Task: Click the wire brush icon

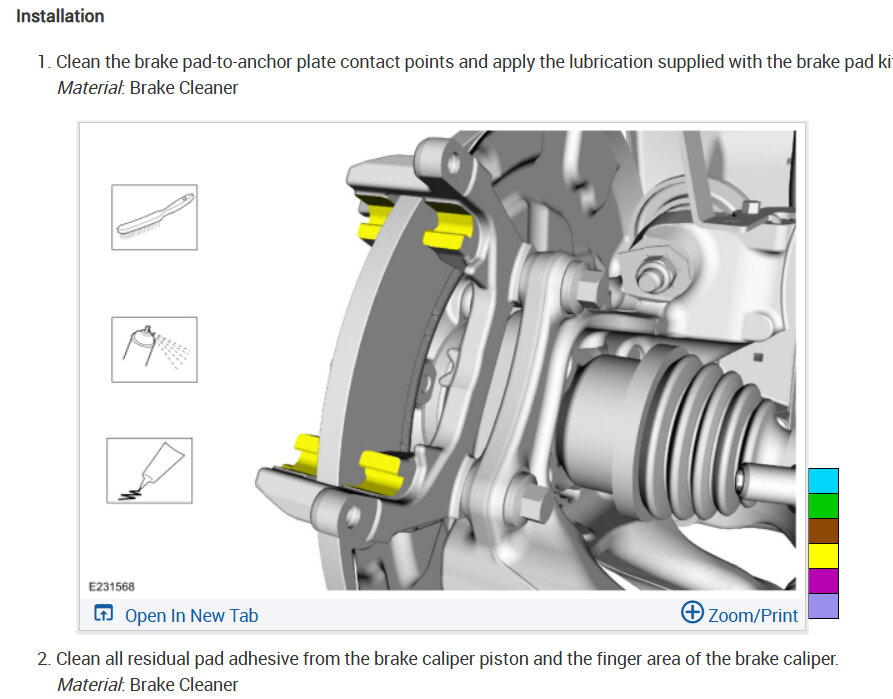Action: tap(154, 217)
